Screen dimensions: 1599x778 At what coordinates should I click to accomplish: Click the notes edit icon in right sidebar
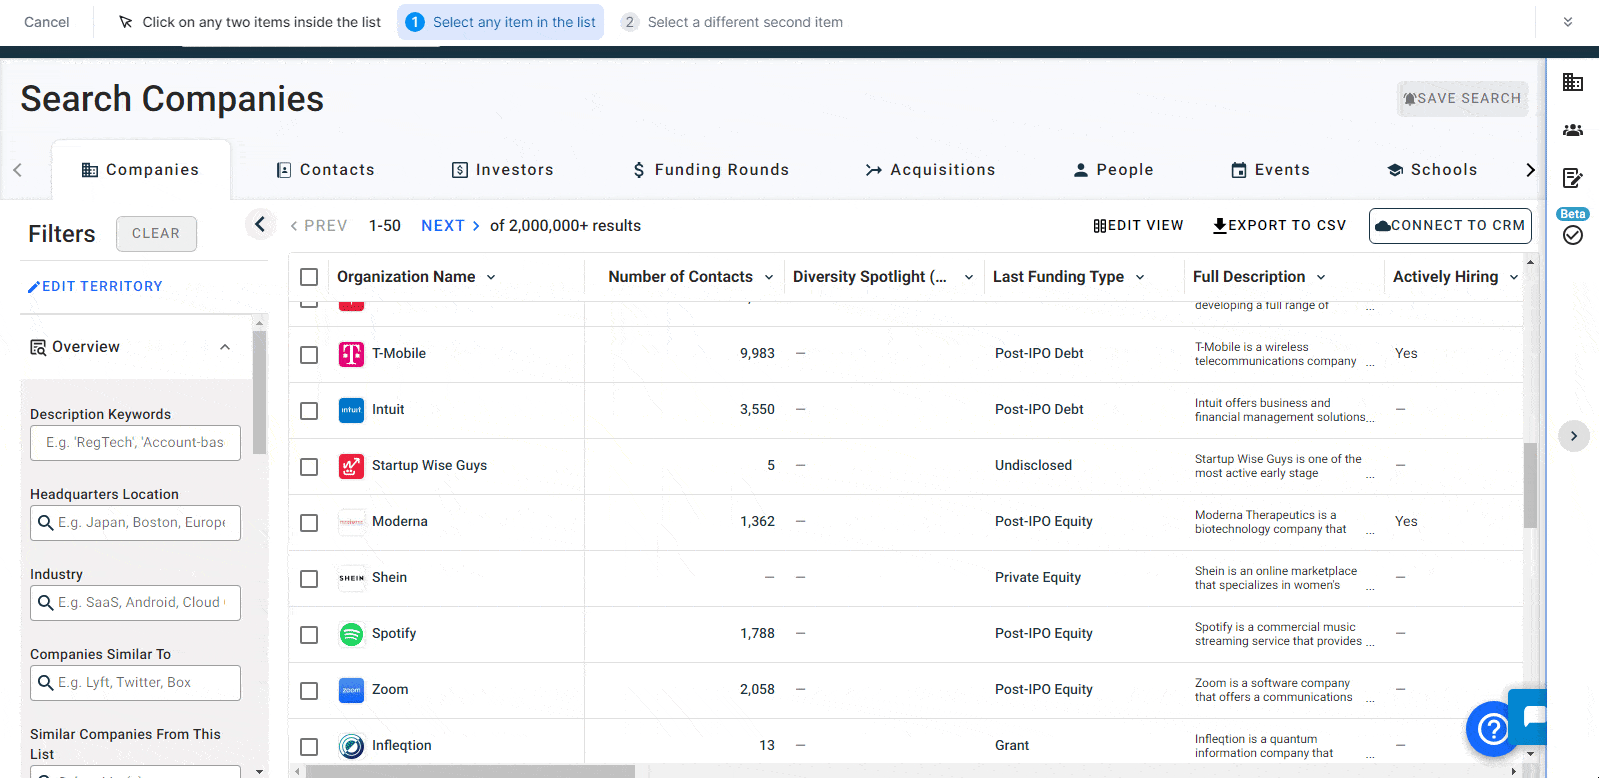pos(1573,178)
